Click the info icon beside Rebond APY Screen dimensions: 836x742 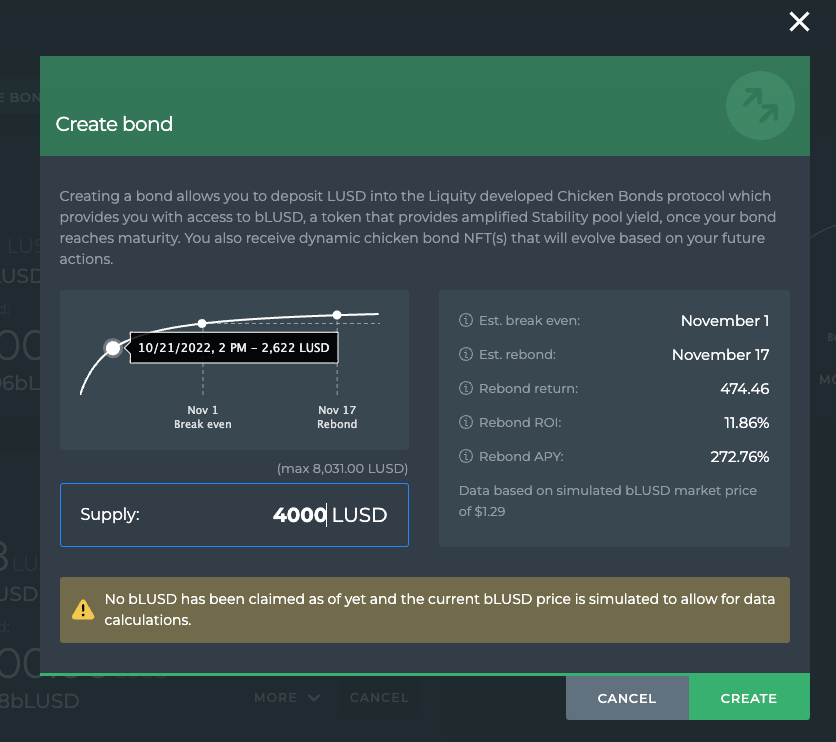pyautogui.click(x=465, y=457)
